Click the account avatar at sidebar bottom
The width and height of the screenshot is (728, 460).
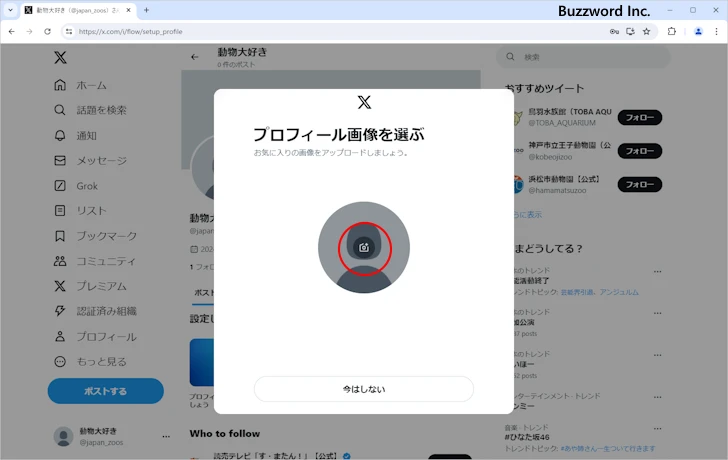(x=63, y=436)
